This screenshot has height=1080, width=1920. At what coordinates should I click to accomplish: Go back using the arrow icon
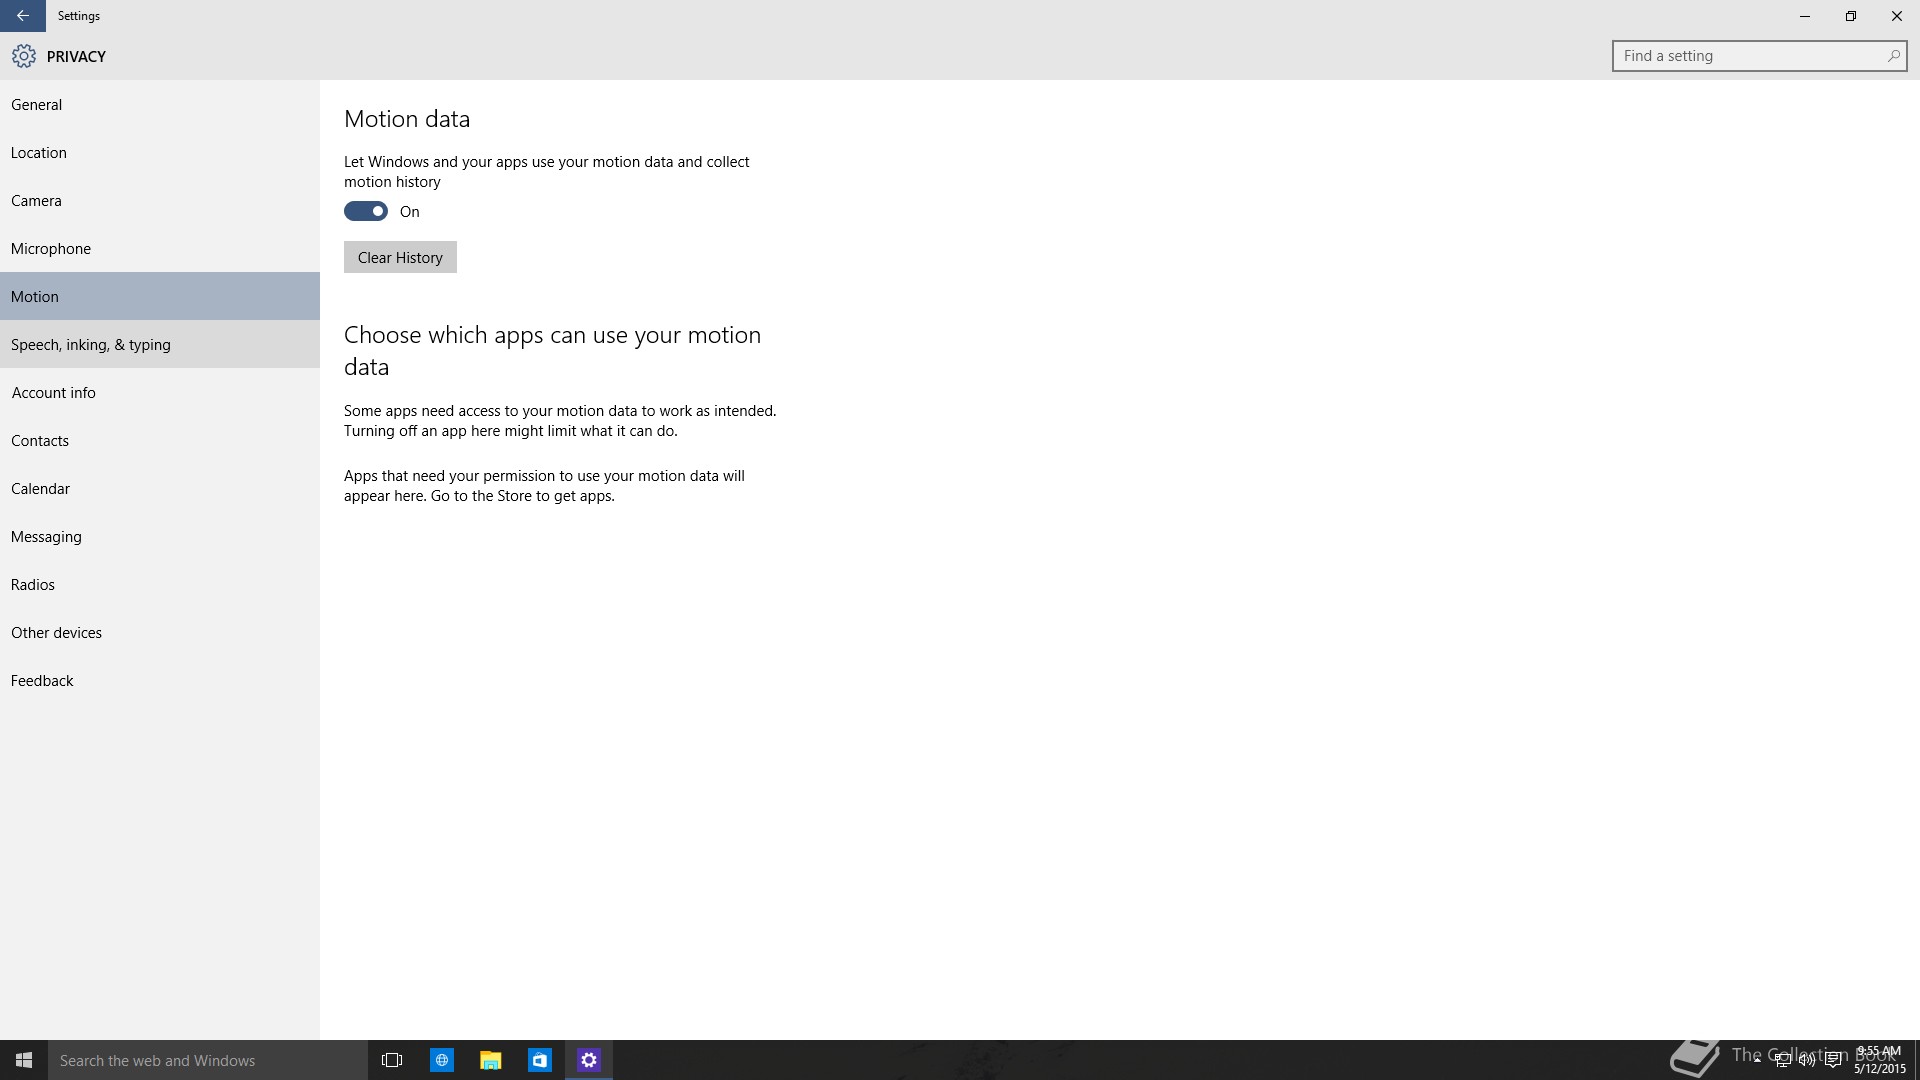[22, 16]
